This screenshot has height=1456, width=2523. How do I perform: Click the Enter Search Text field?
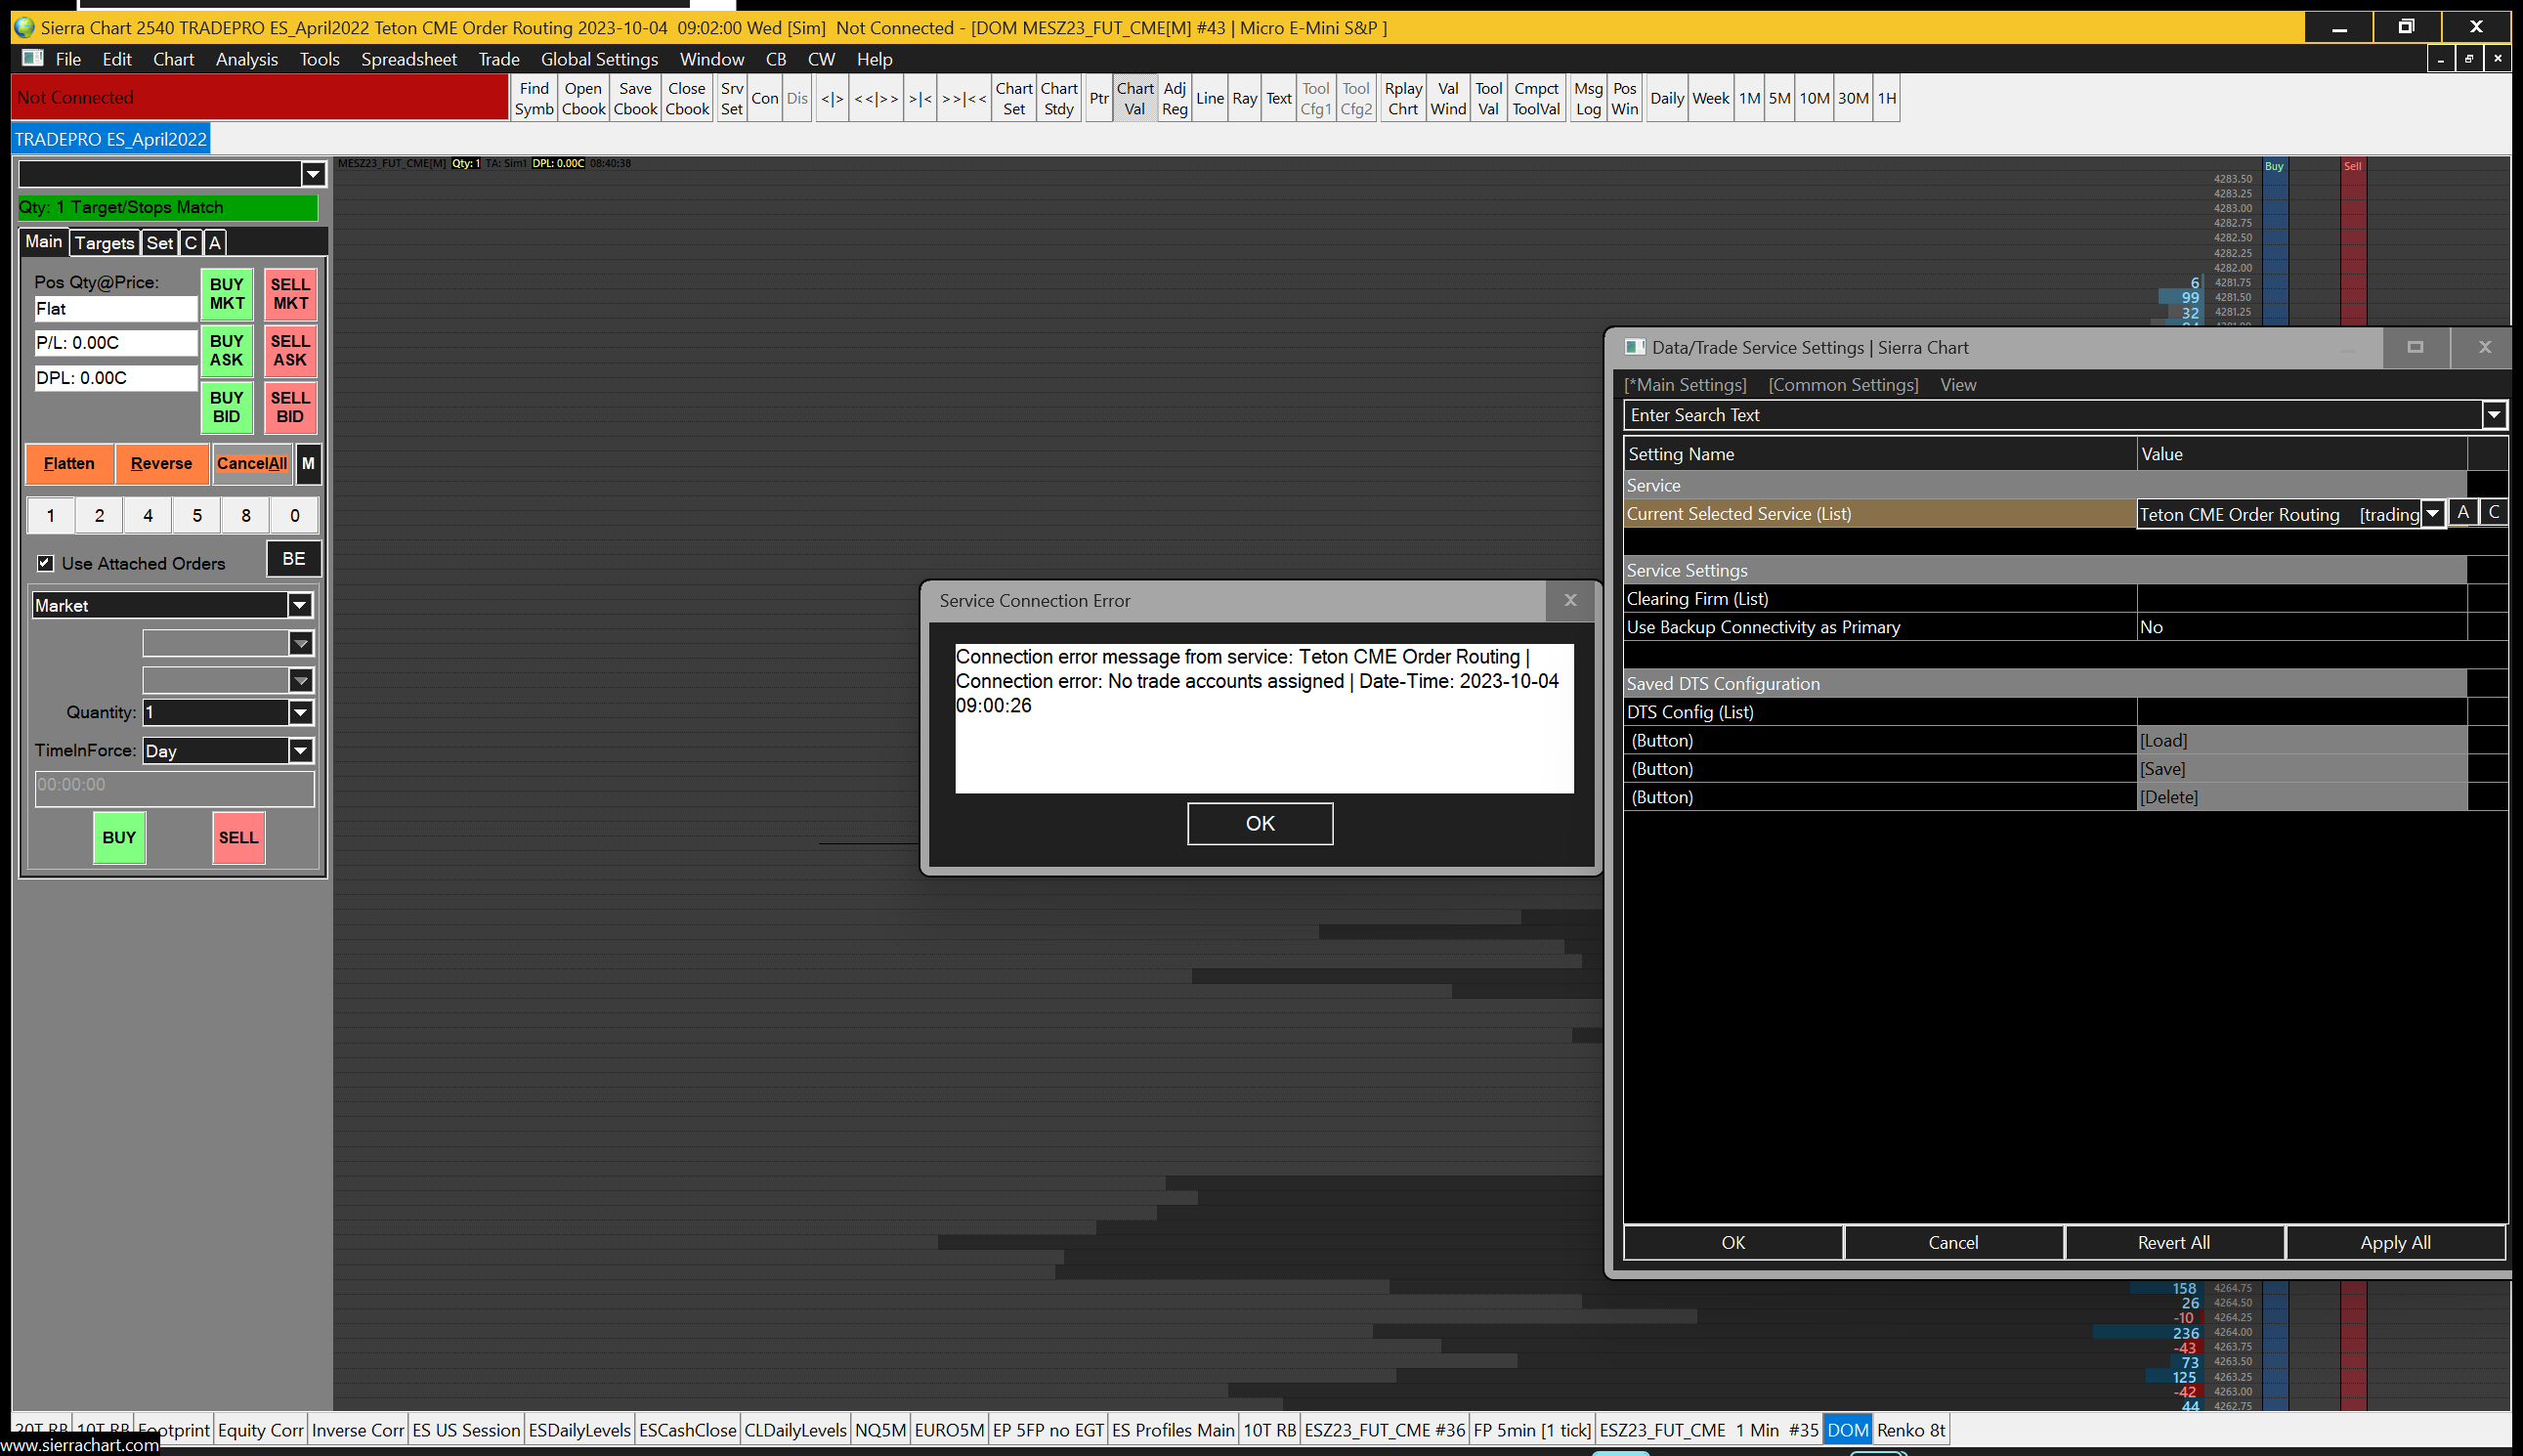tap(2050, 415)
